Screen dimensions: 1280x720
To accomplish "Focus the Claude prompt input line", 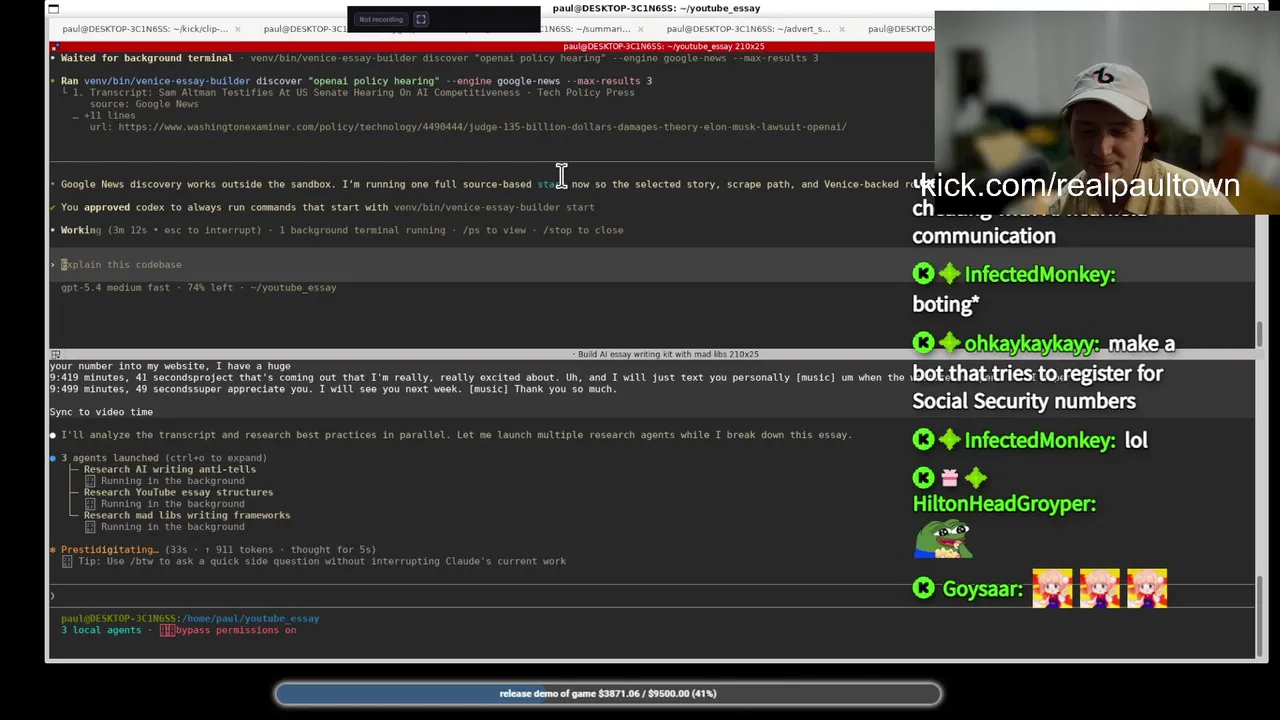I will coord(650,596).
